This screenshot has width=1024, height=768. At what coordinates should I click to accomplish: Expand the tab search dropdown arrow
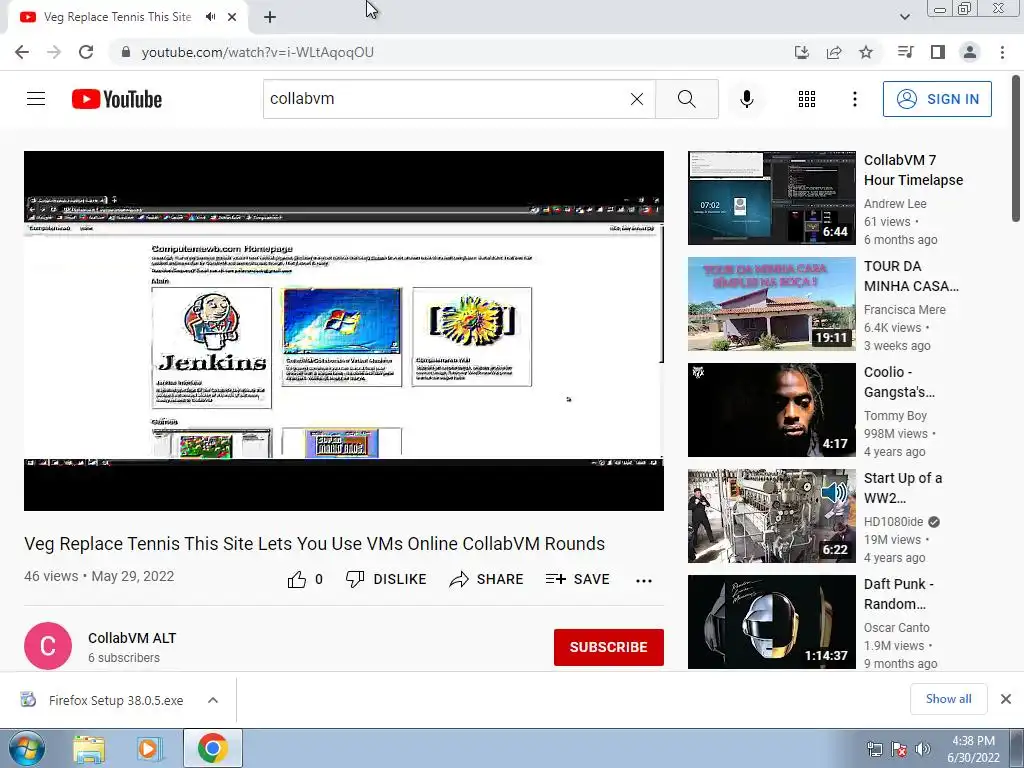[904, 17]
